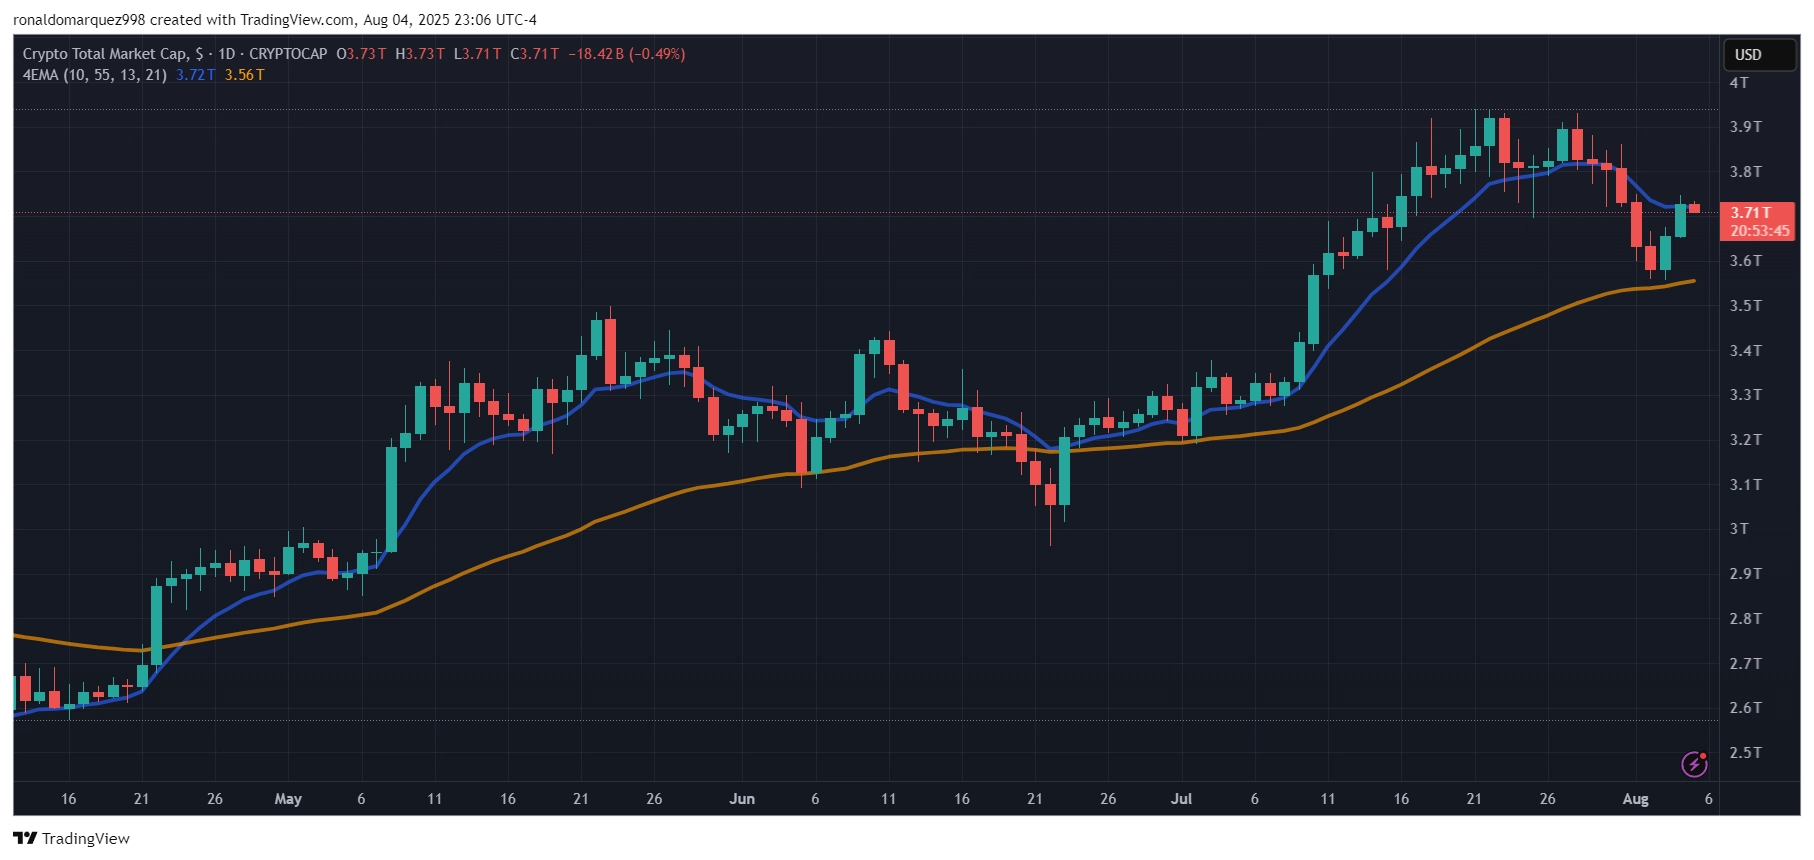Click the purple lightning bolt icon
Screen dimensions: 1814x860
click(1694, 764)
